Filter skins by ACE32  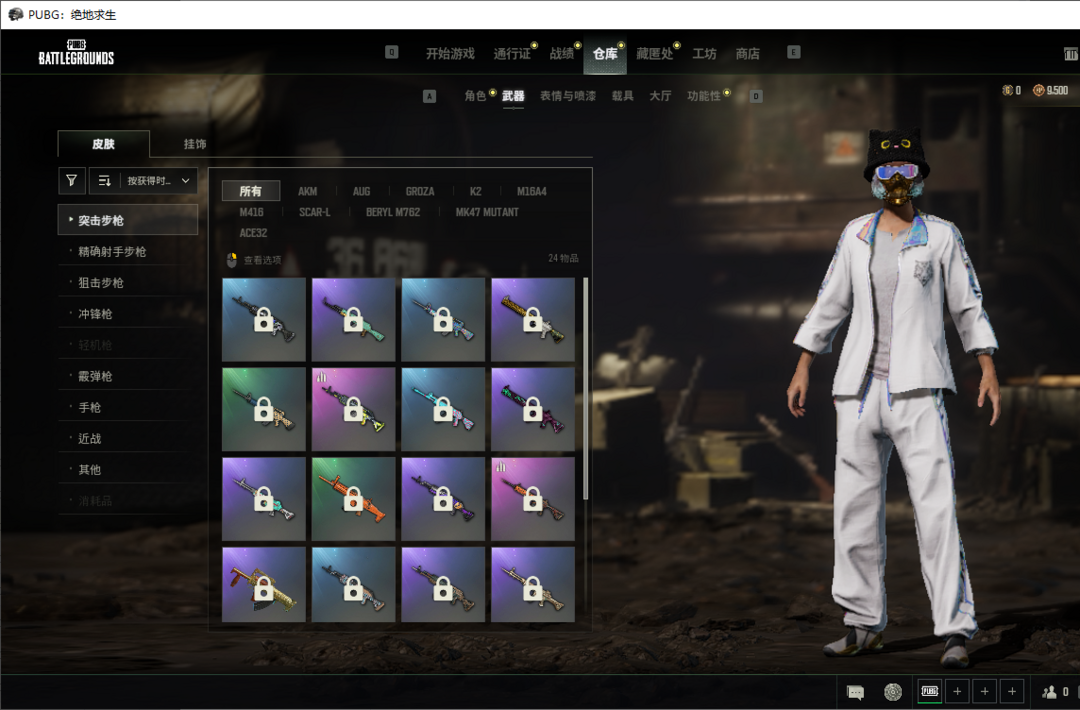[253, 233]
